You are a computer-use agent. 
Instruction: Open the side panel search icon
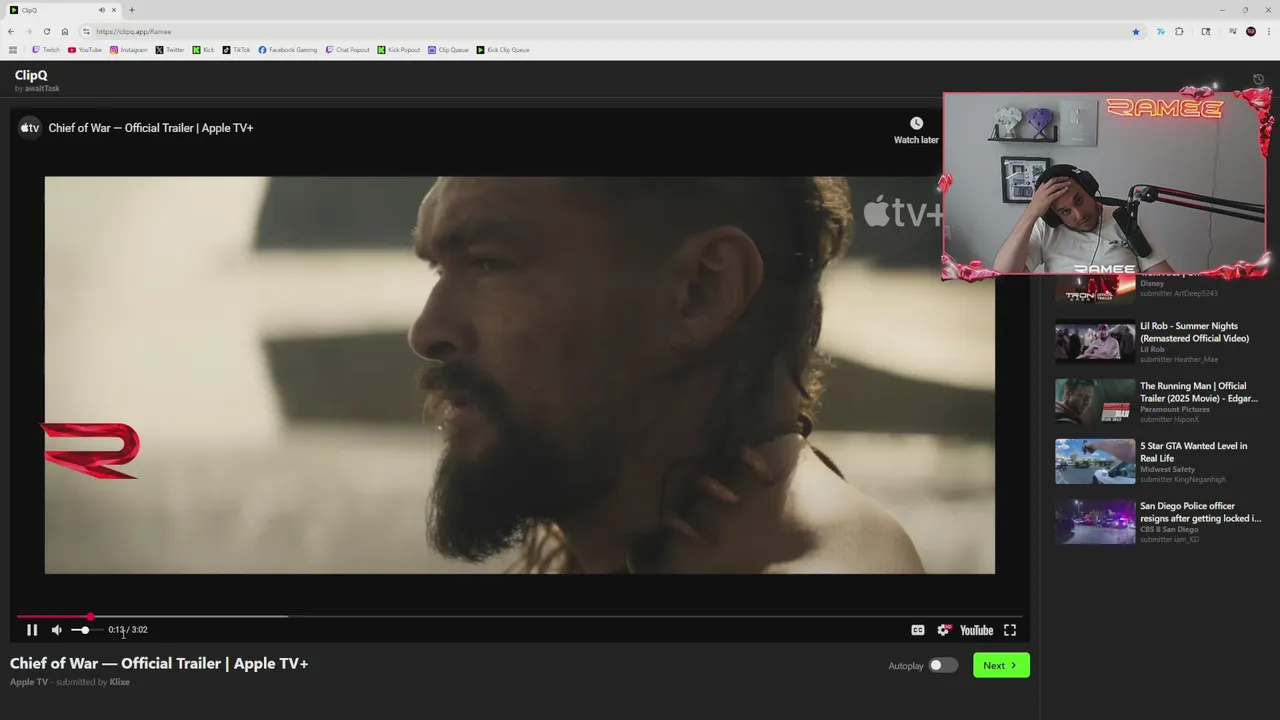pos(1206,31)
